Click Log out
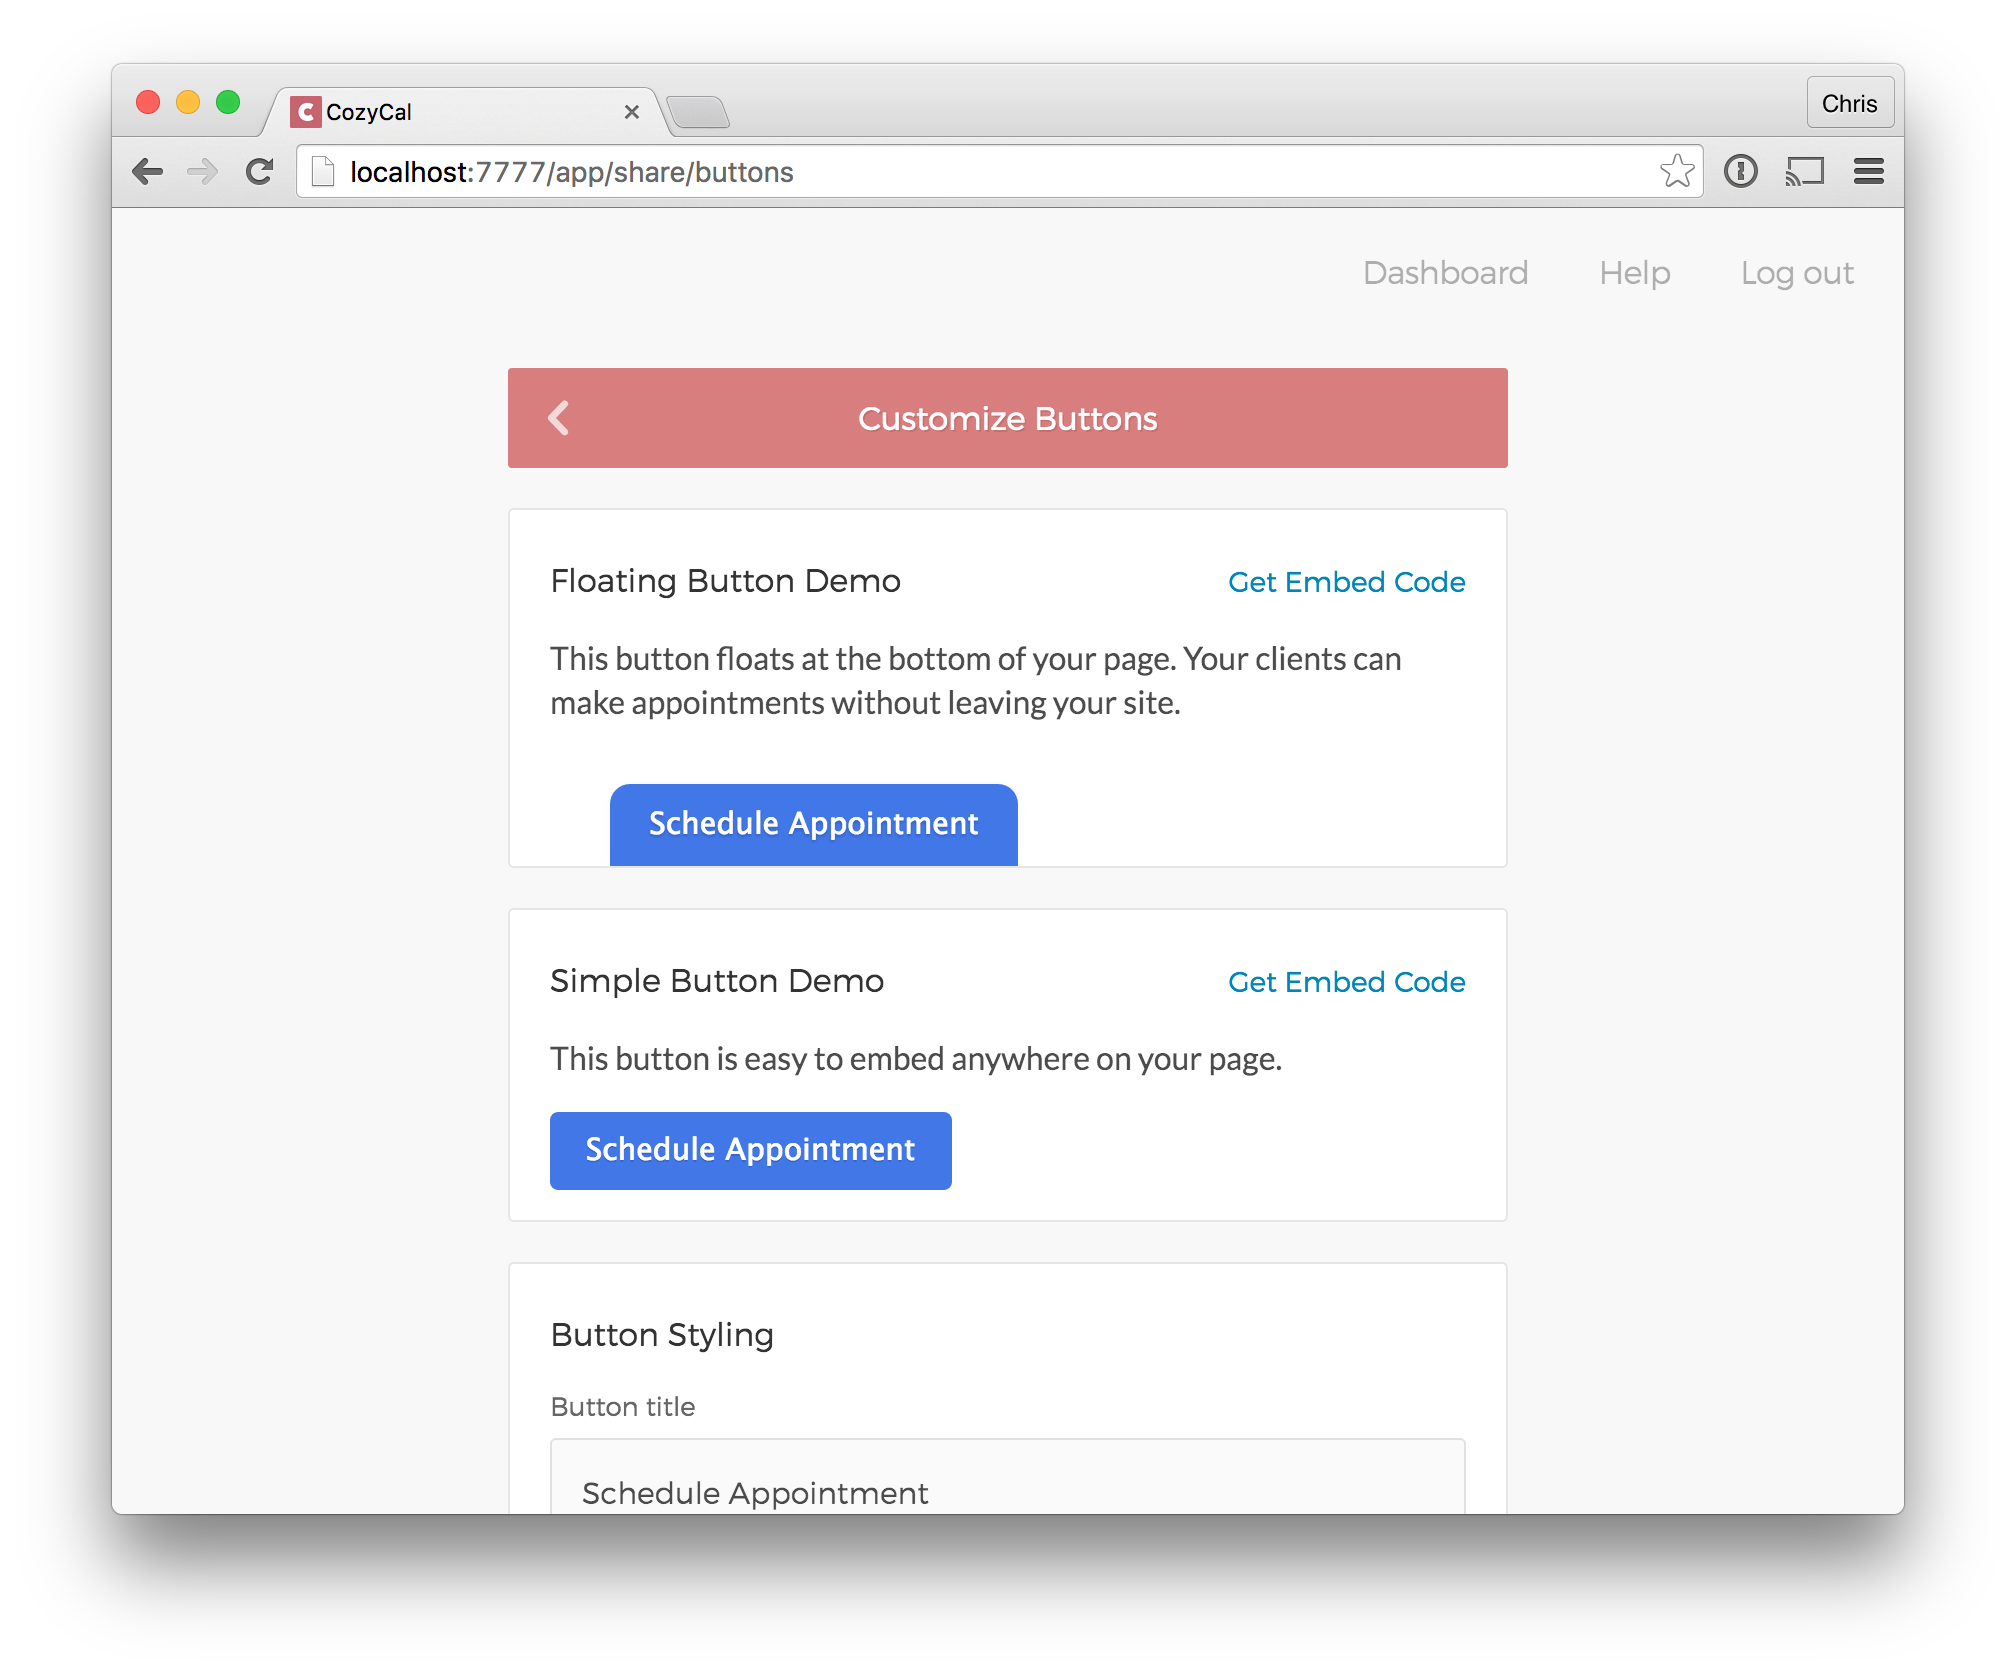The image size is (2016, 1674). click(1797, 273)
